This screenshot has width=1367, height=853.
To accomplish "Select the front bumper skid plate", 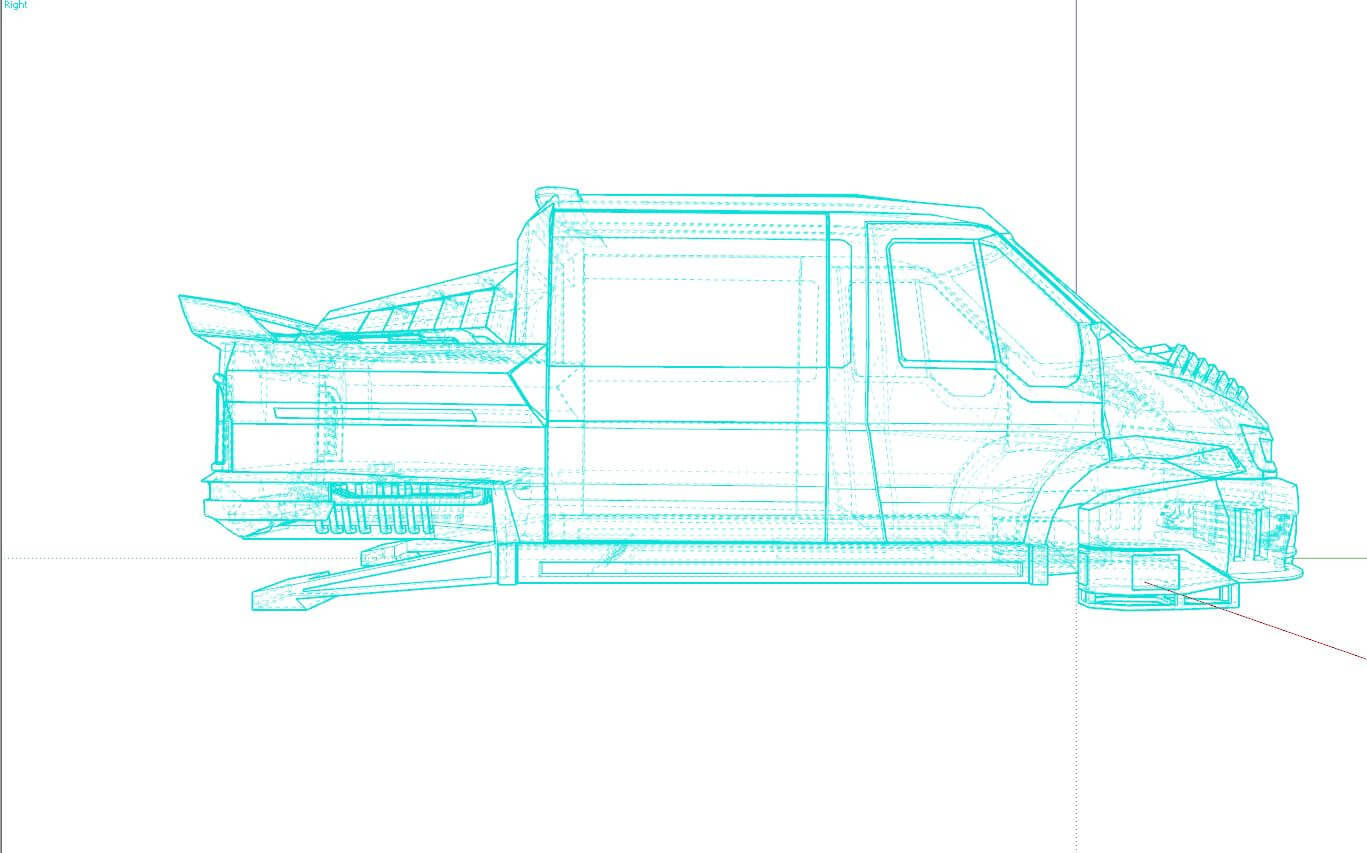I will [1160, 597].
